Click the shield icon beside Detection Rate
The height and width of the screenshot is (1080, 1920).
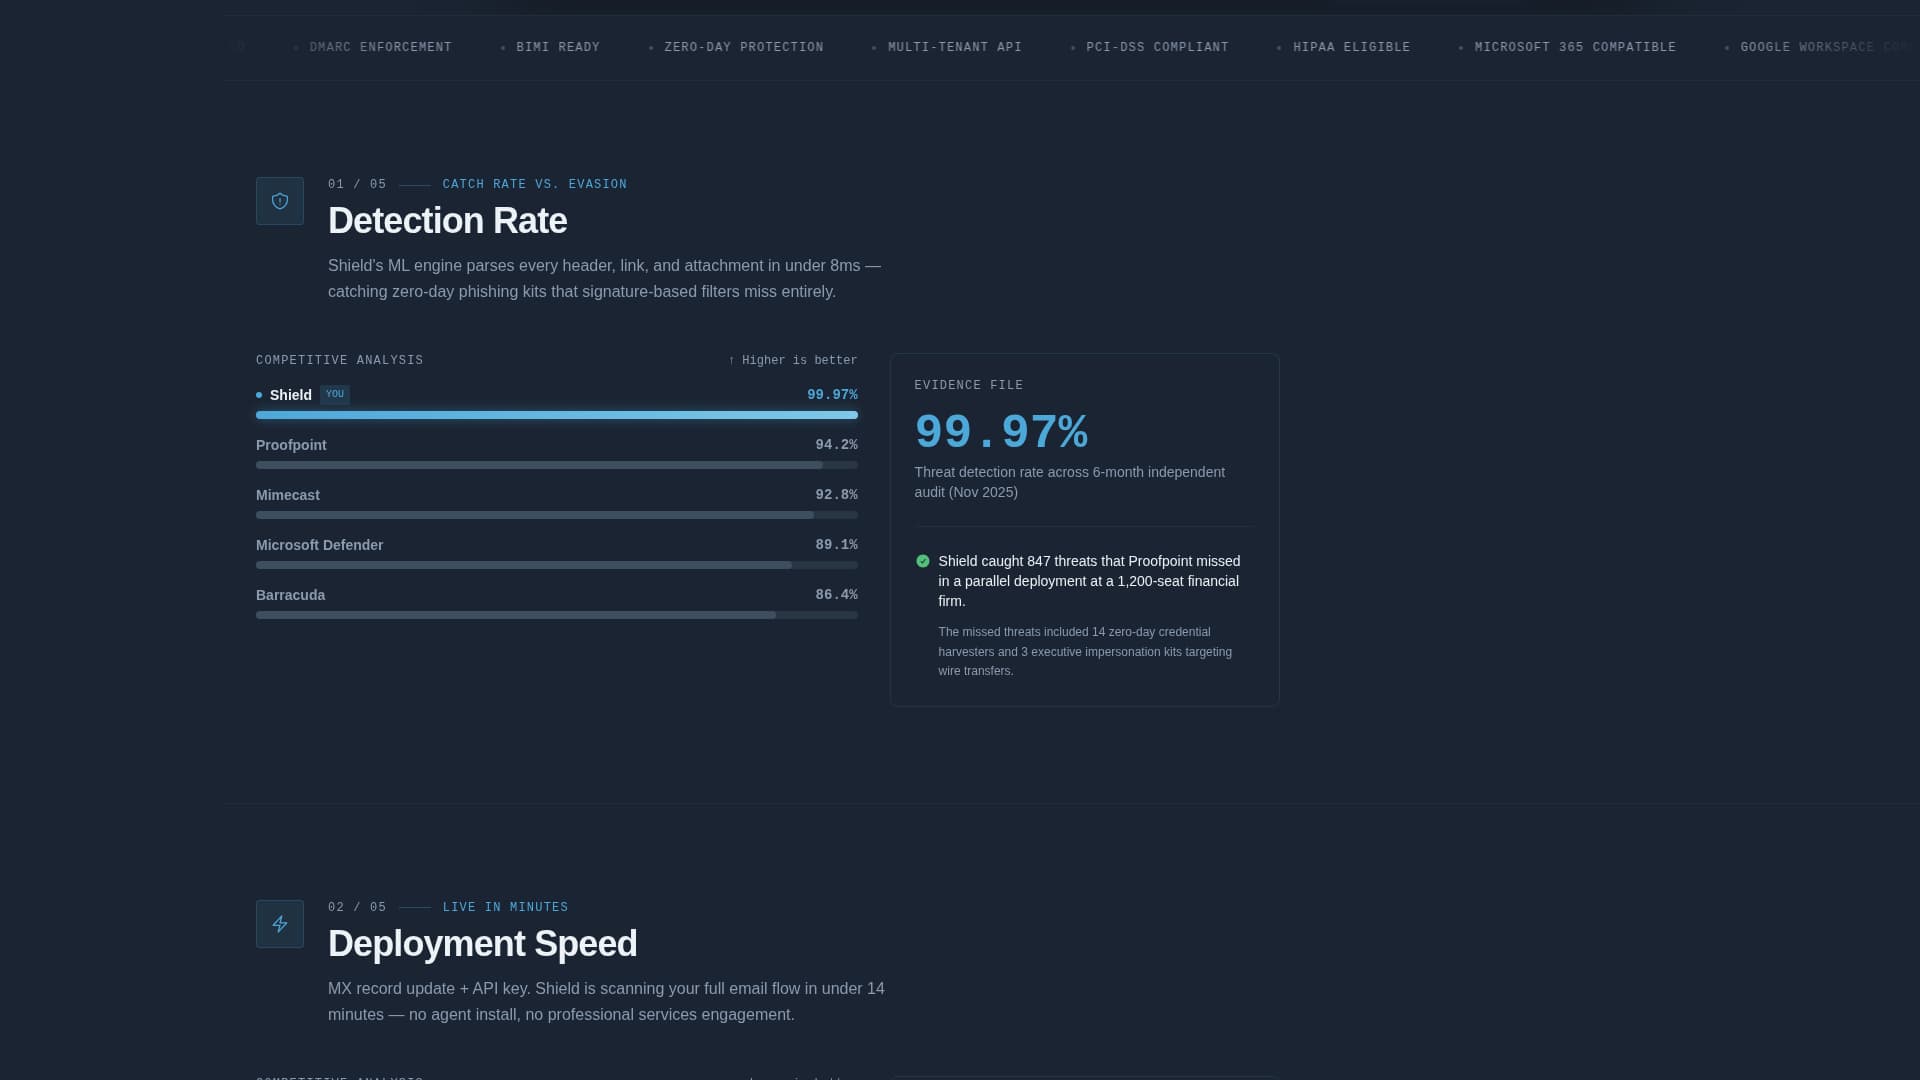280,201
